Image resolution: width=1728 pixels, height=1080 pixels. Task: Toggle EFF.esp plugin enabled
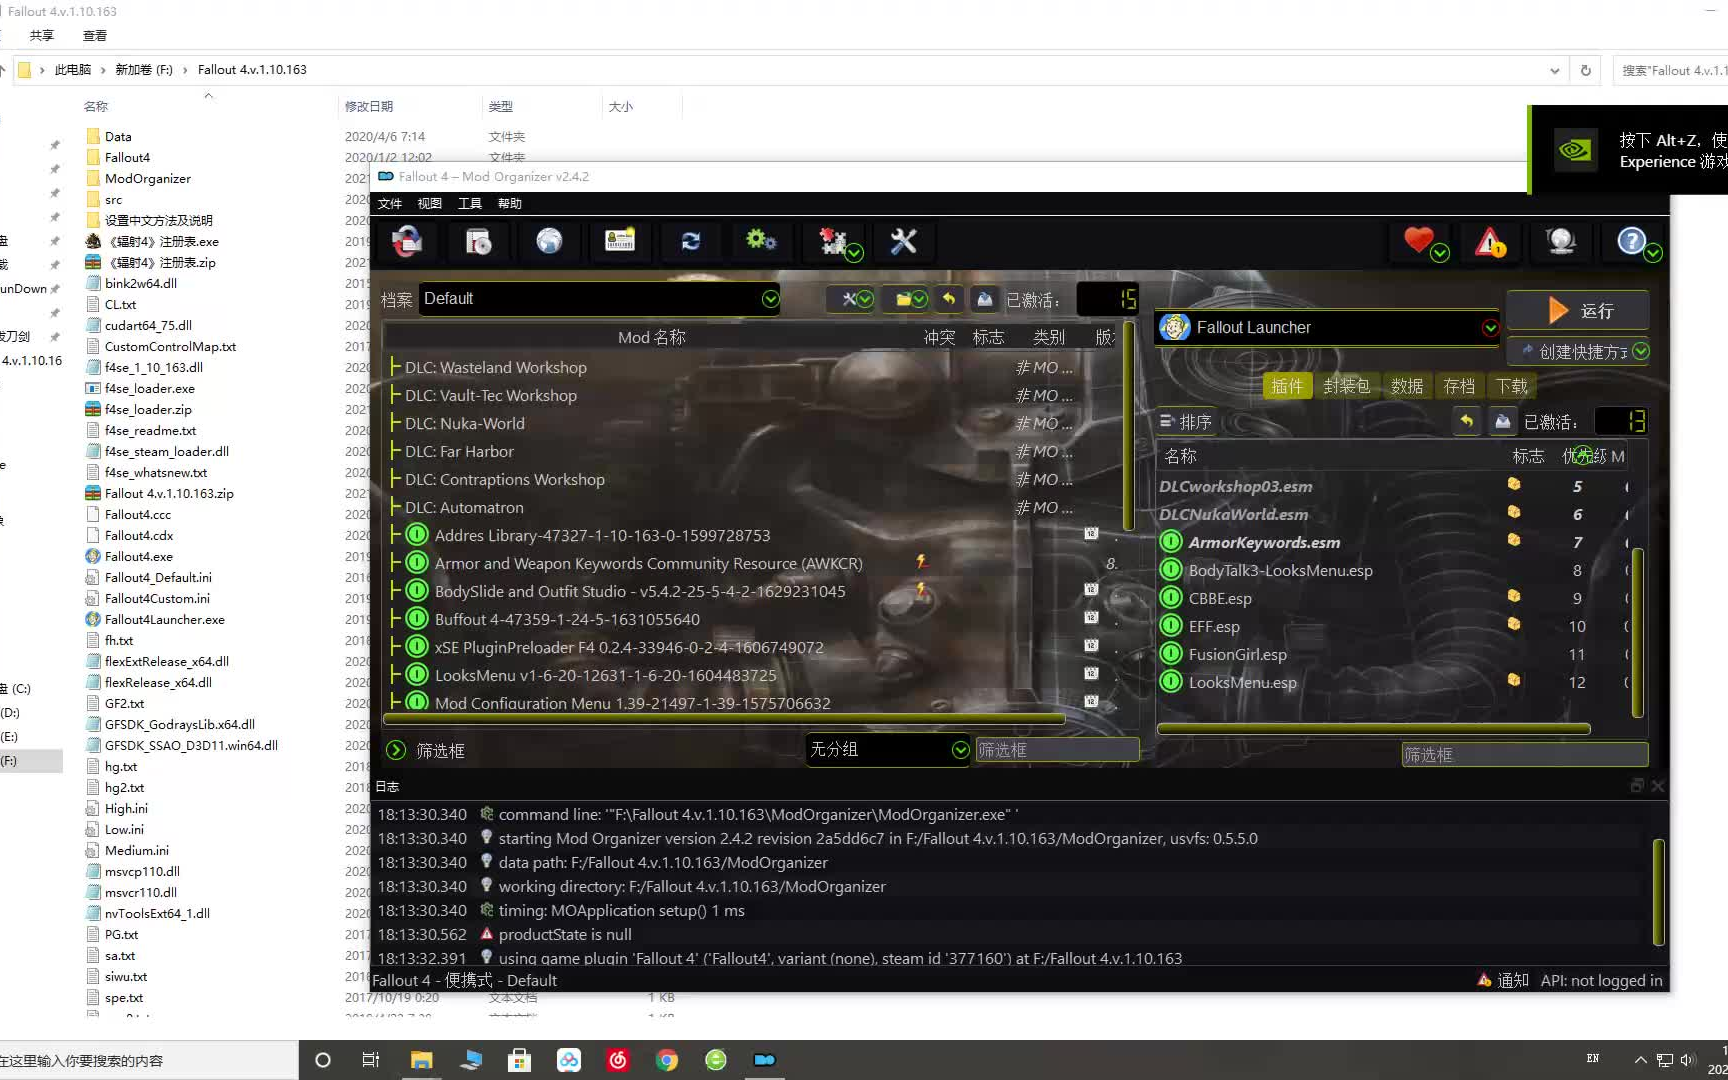(1171, 626)
